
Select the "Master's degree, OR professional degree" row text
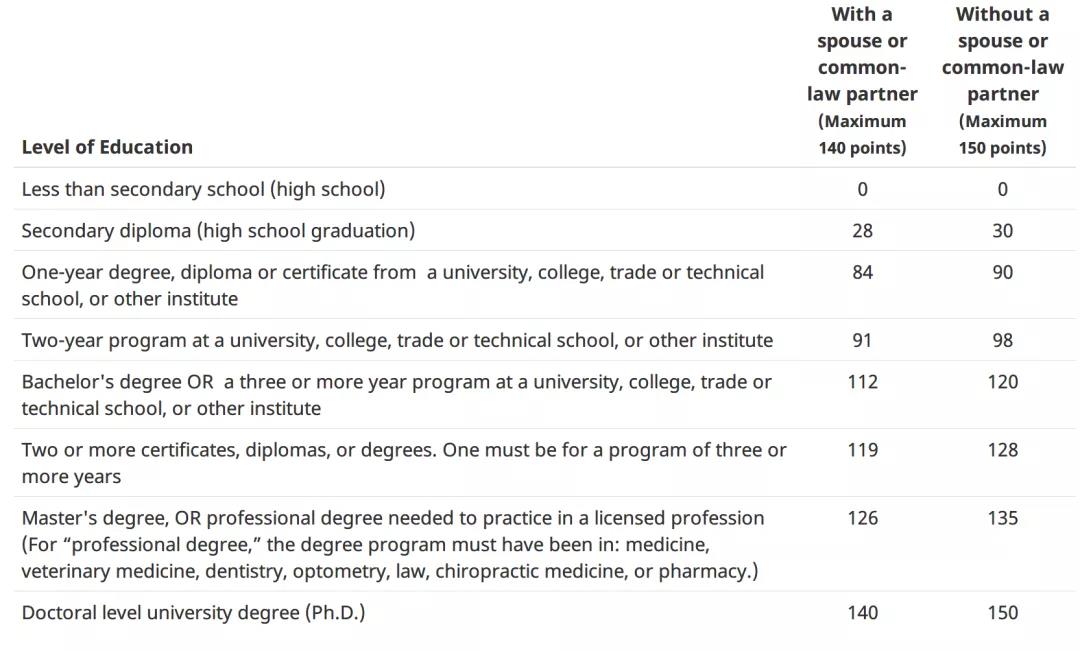point(393,544)
